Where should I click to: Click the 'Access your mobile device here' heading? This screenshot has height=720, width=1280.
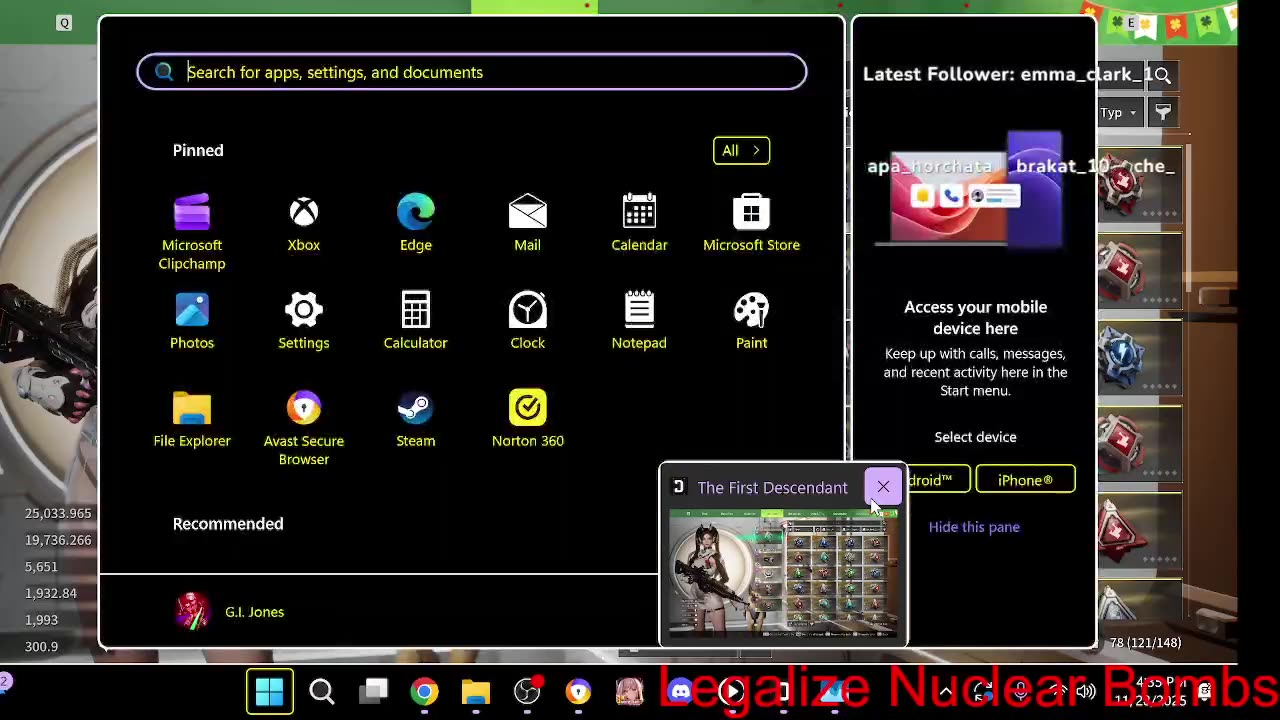pyautogui.click(x=975, y=318)
